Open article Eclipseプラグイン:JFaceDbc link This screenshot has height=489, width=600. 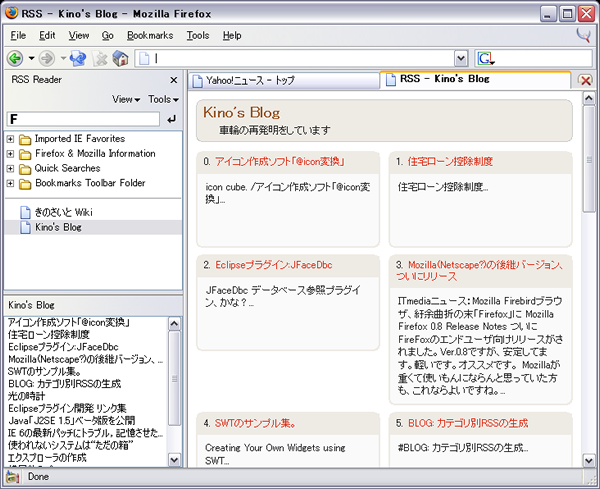(x=274, y=265)
